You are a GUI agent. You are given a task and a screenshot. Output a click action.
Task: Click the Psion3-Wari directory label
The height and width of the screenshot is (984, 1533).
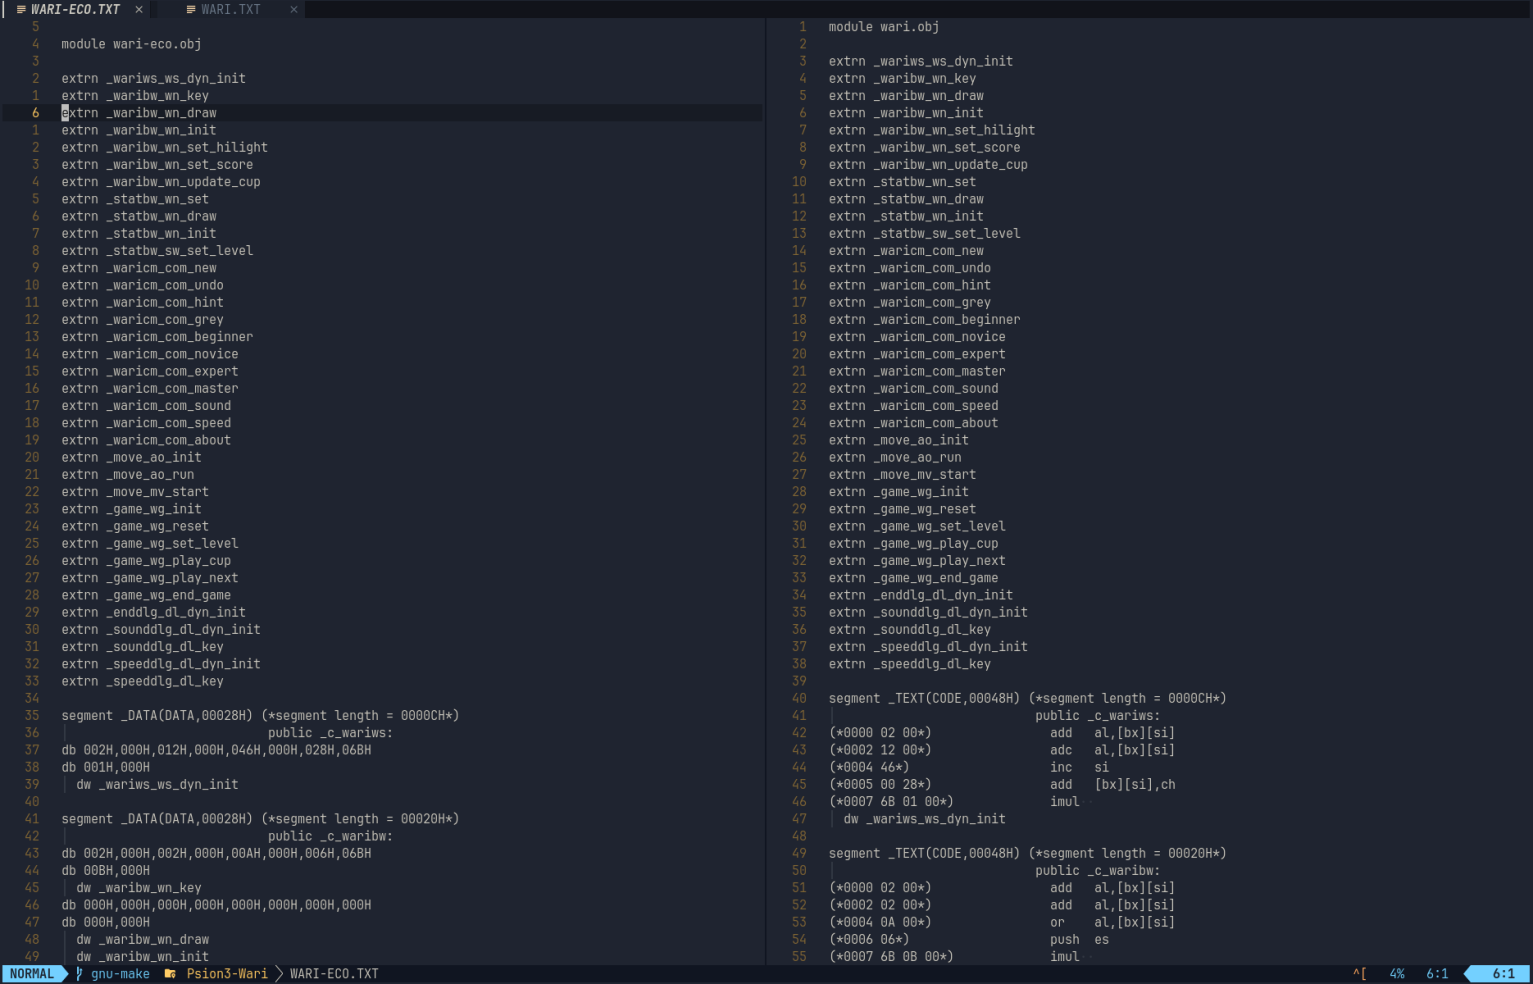[x=227, y=974]
